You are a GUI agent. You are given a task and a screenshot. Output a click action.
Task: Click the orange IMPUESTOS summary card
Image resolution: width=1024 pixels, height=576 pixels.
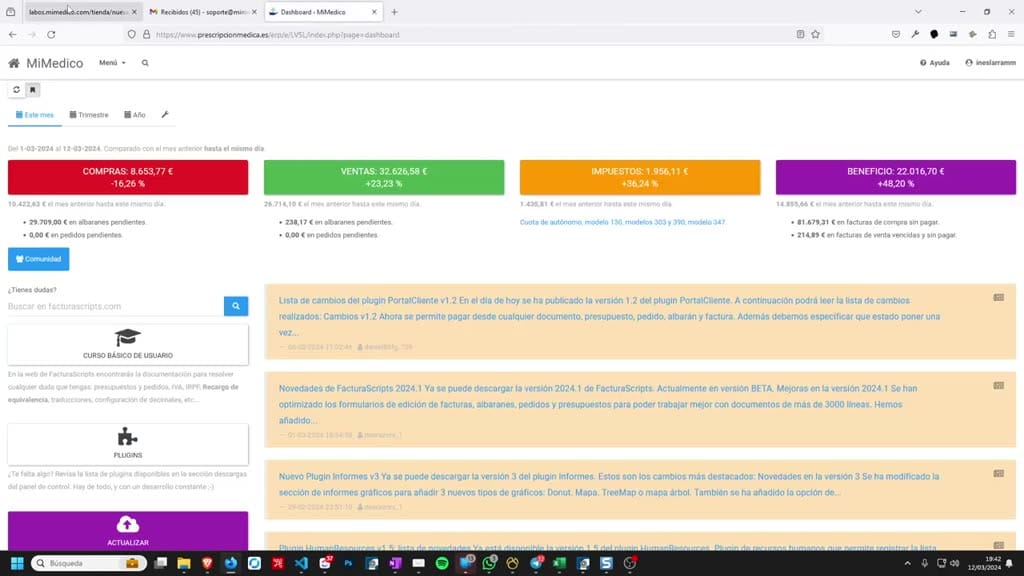coord(640,177)
